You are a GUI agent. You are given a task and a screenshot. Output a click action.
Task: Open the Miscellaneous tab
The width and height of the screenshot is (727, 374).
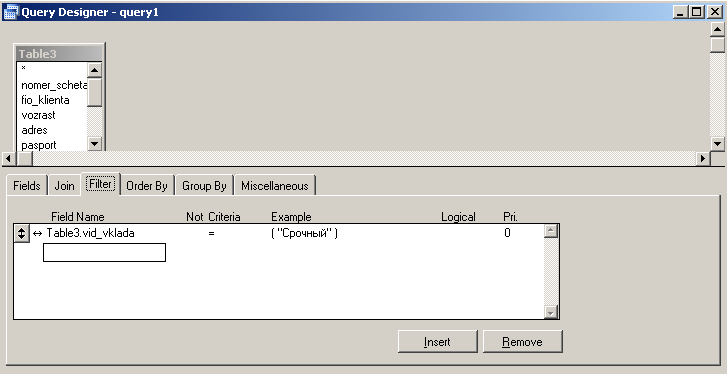tap(275, 186)
